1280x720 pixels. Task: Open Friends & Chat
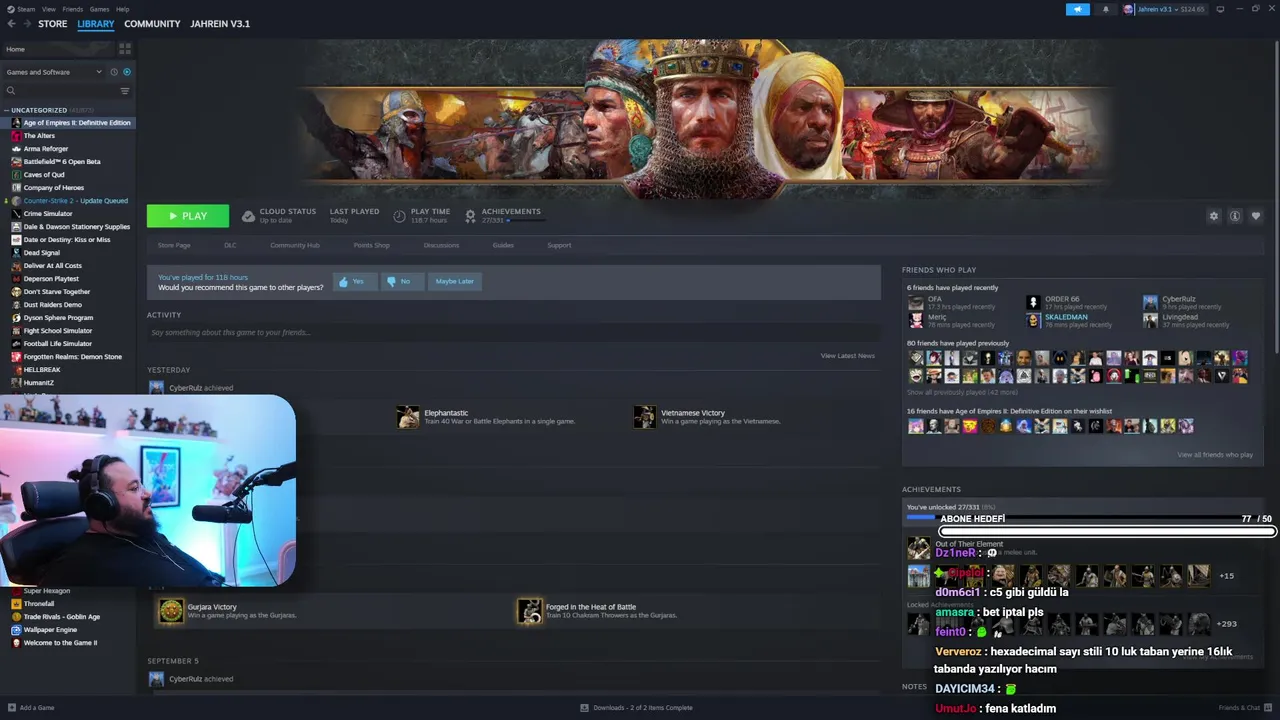(x=1243, y=708)
